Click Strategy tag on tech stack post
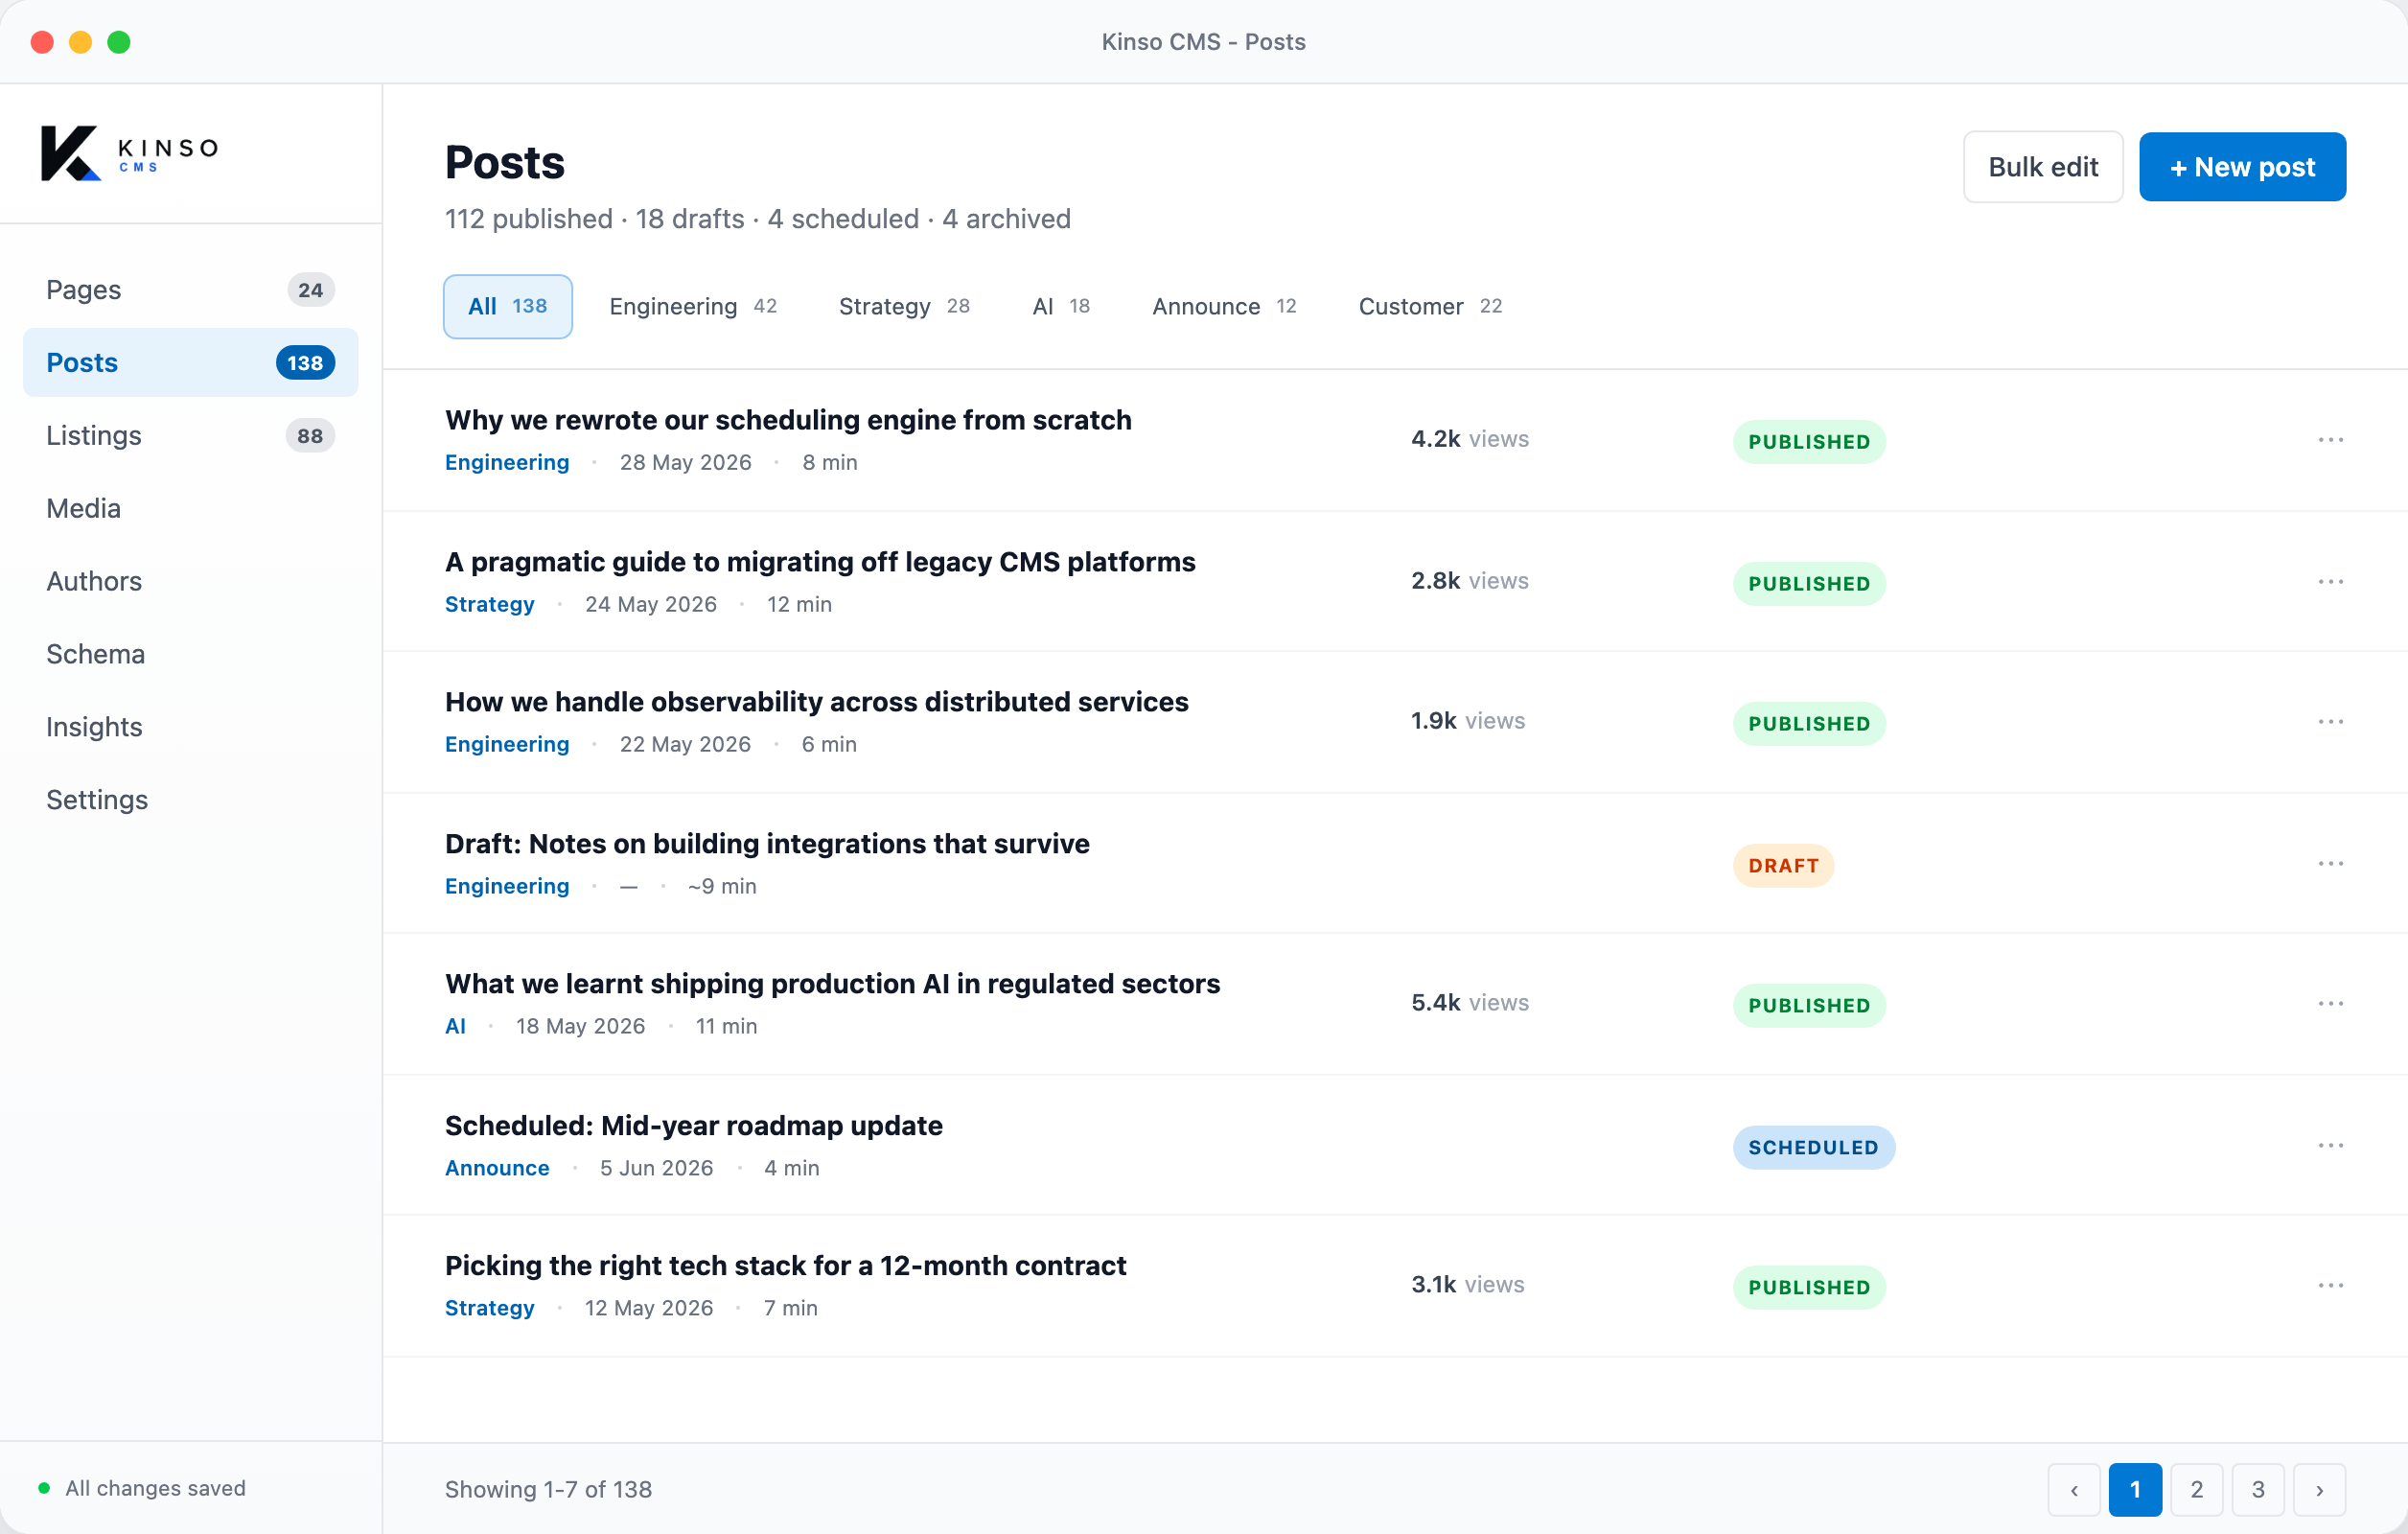2408x1534 pixels. click(x=489, y=1308)
